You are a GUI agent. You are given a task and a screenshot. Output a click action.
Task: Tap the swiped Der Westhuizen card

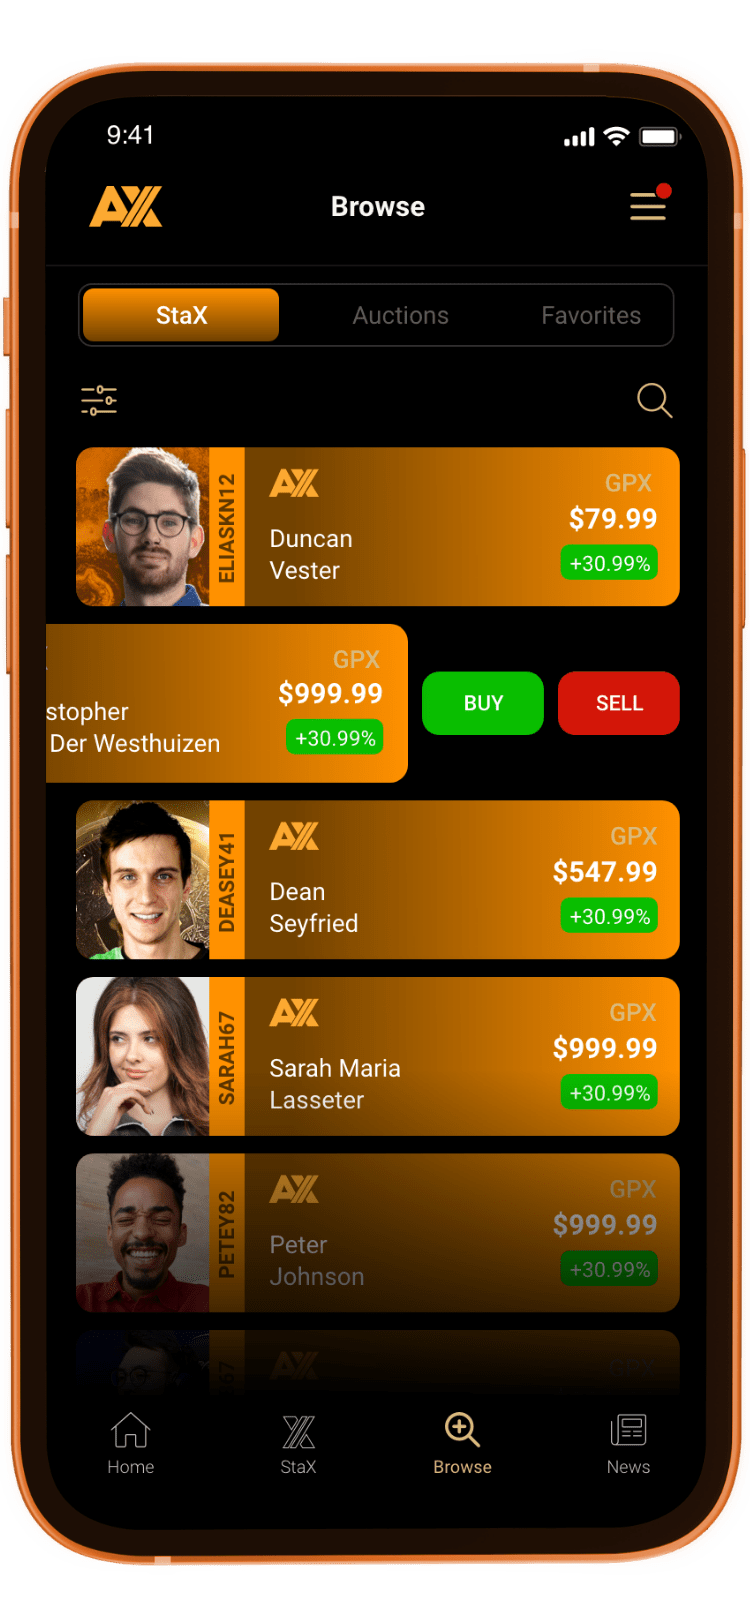click(x=227, y=703)
